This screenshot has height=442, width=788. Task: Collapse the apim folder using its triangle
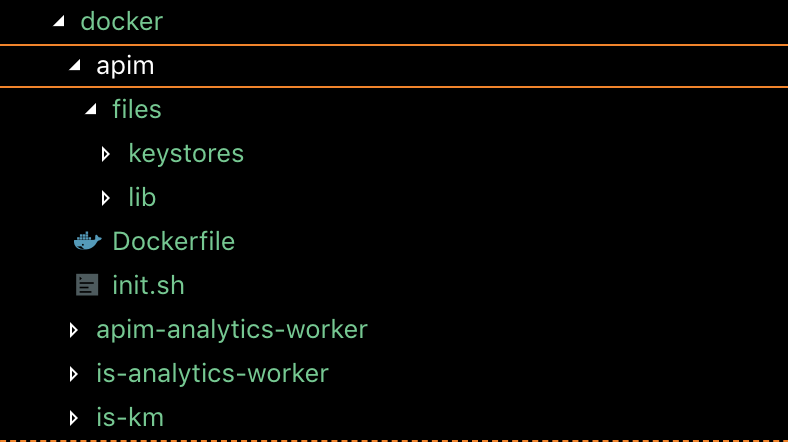(x=74, y=65)
